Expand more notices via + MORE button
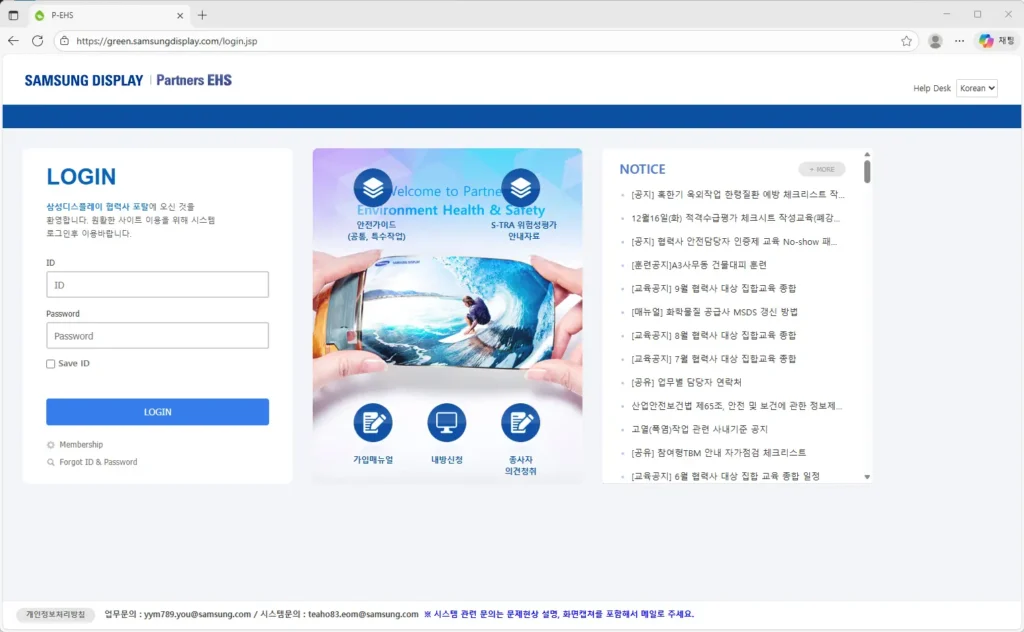This screenshot has height=632, width=1024. click(820, 169)
